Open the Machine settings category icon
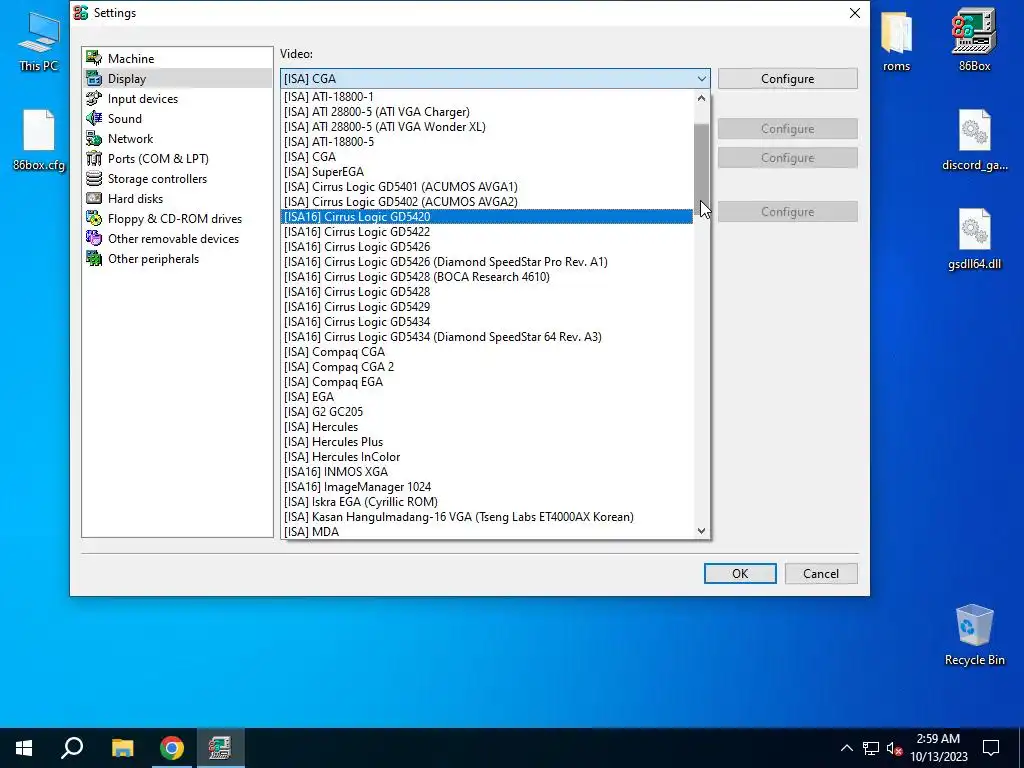Image resolution: width=1024 pixels, height=768 pixels. (94, 58)
